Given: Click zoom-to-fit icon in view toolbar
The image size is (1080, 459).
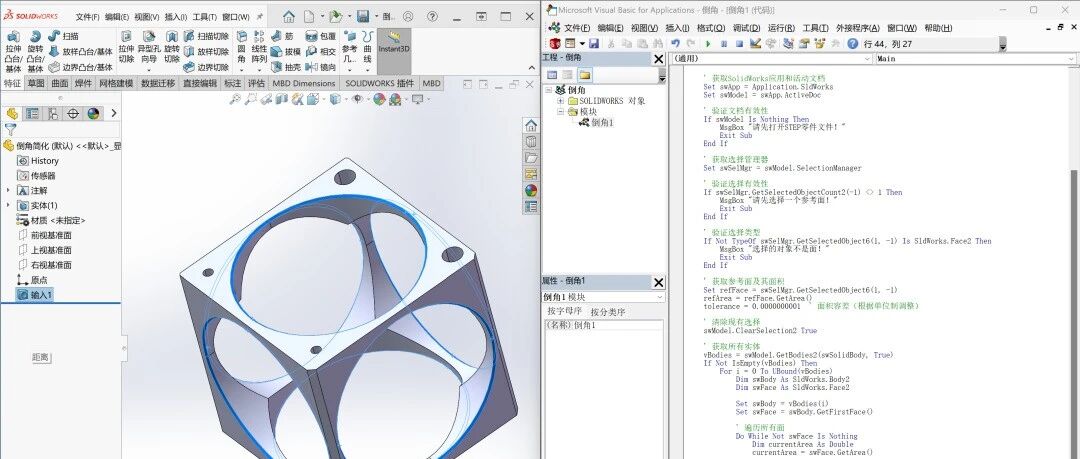Looking at the screenshot, I should point(235,99).
